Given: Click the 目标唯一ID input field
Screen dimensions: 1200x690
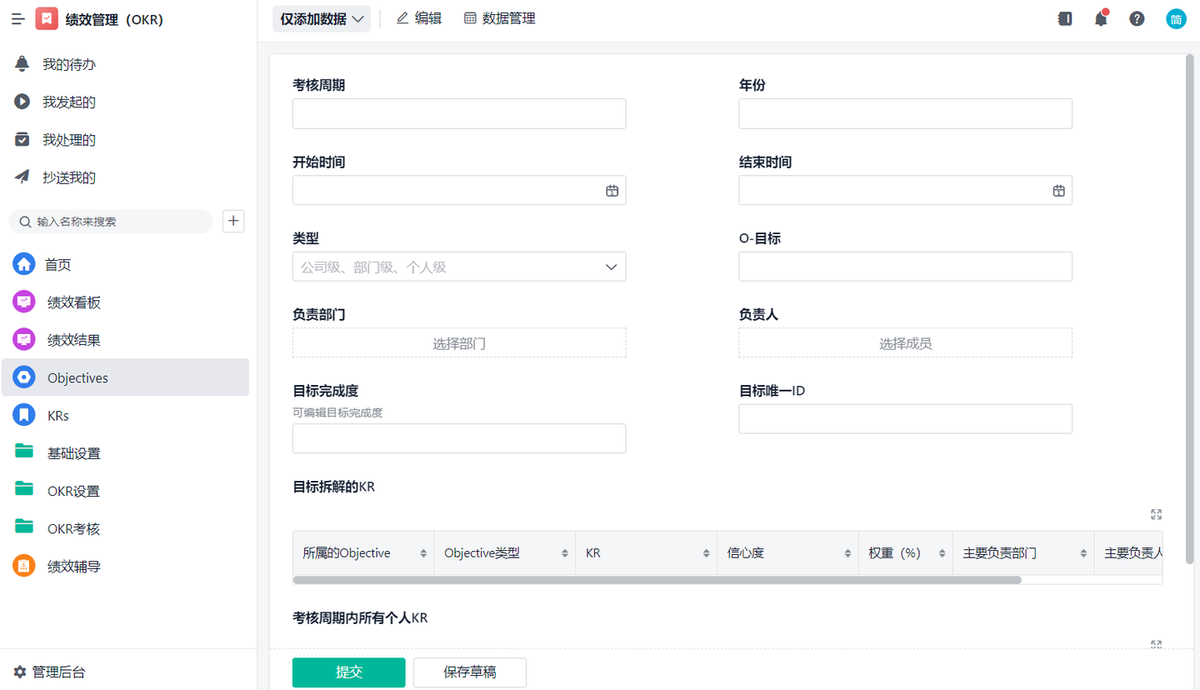Looking at the screenshot, I should tap(905, 419).
